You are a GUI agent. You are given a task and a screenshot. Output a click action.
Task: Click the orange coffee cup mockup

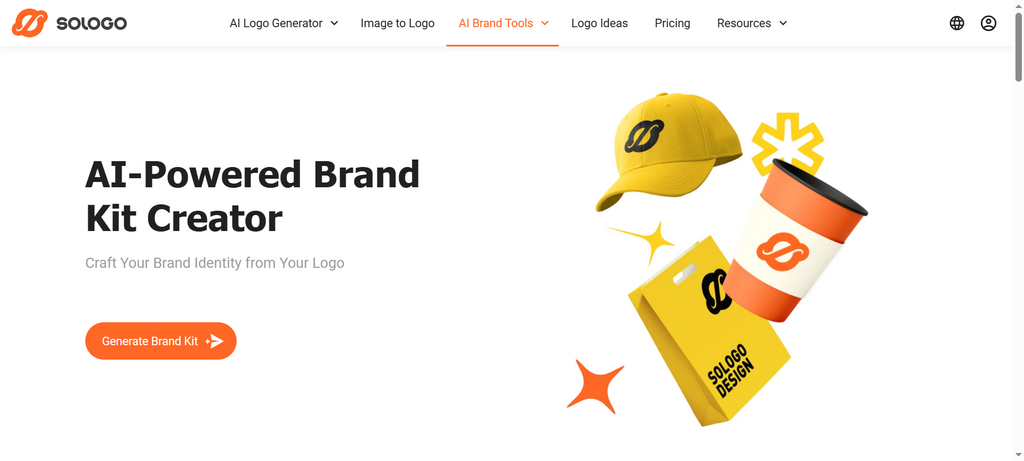[797, 242]
